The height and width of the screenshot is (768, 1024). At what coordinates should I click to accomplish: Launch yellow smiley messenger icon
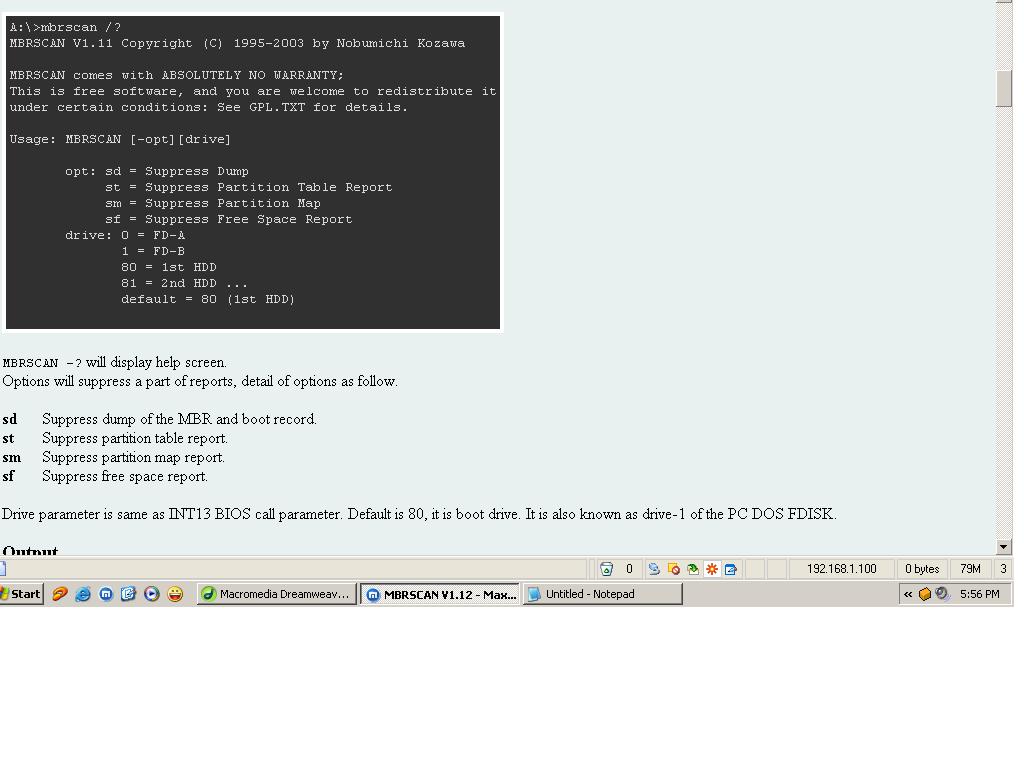(175, 594)
